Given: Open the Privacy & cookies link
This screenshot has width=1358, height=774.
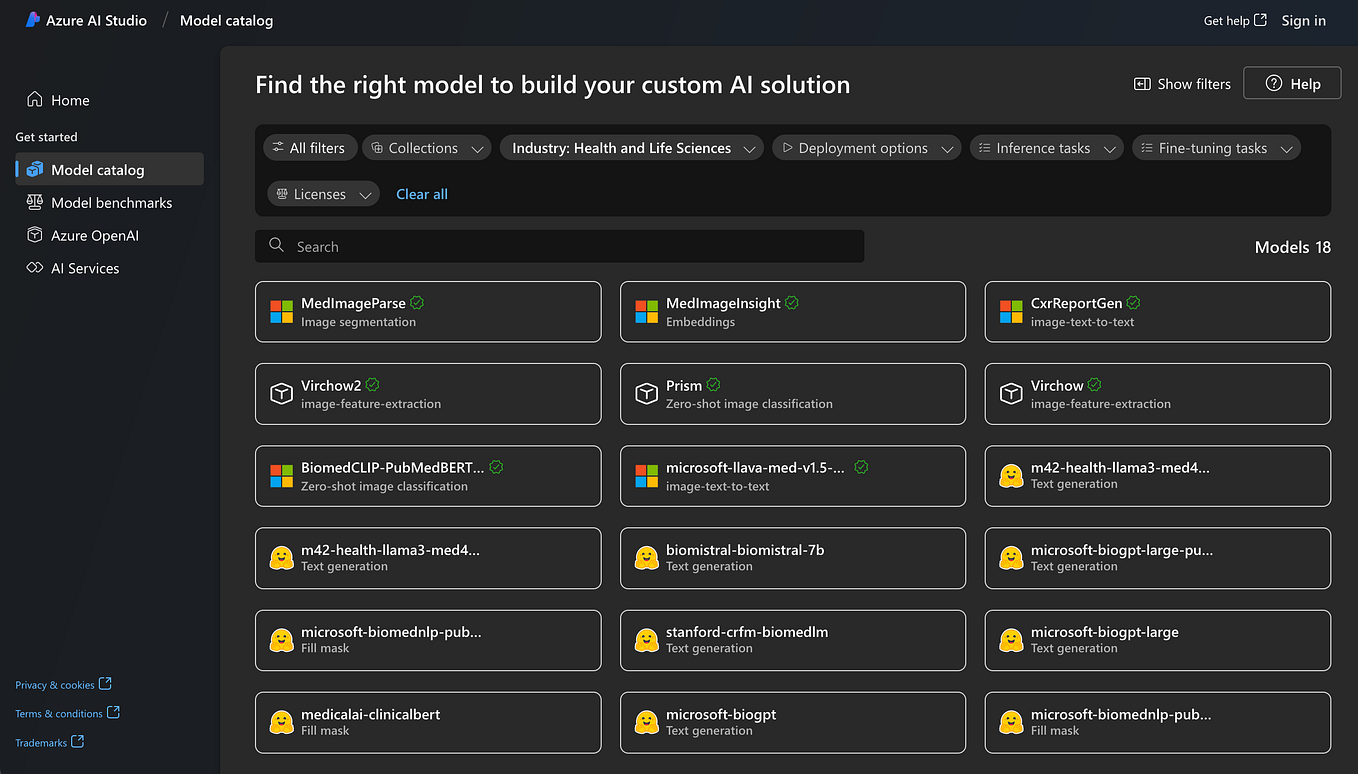Looking at the screenshot, I should [64, 684].
